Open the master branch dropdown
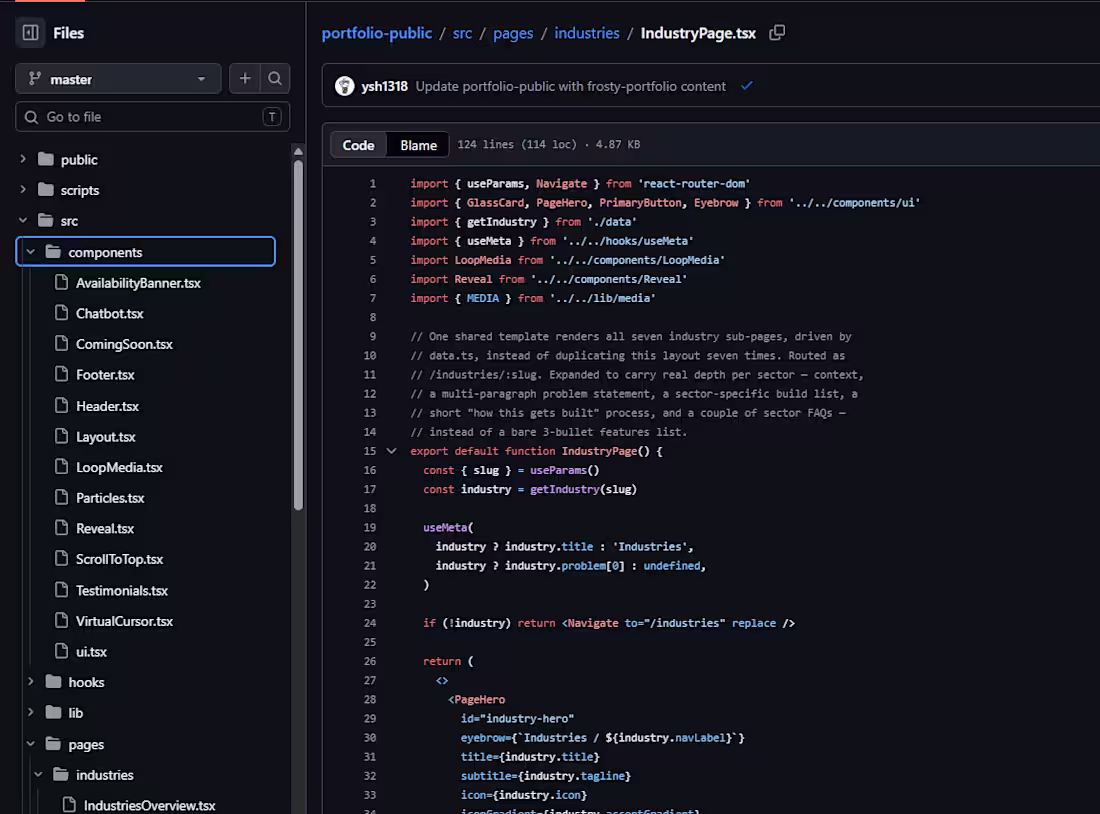This screenshot has width=1100, height=814. coord(118,79)
